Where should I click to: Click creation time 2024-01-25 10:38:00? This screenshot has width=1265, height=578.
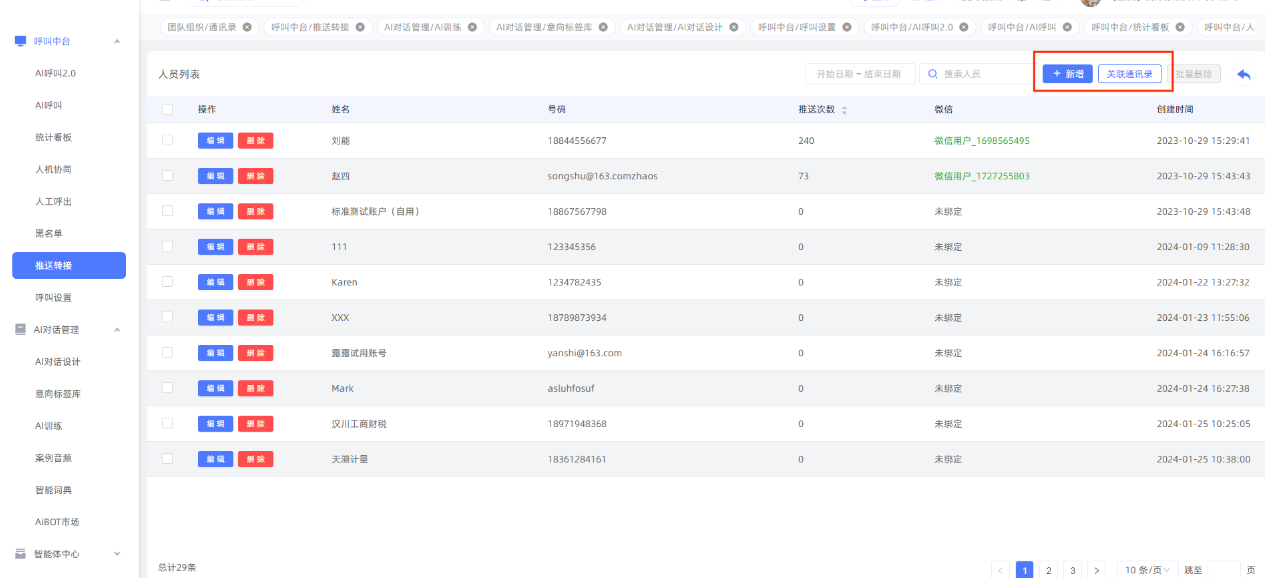[x=1203, y=459]
